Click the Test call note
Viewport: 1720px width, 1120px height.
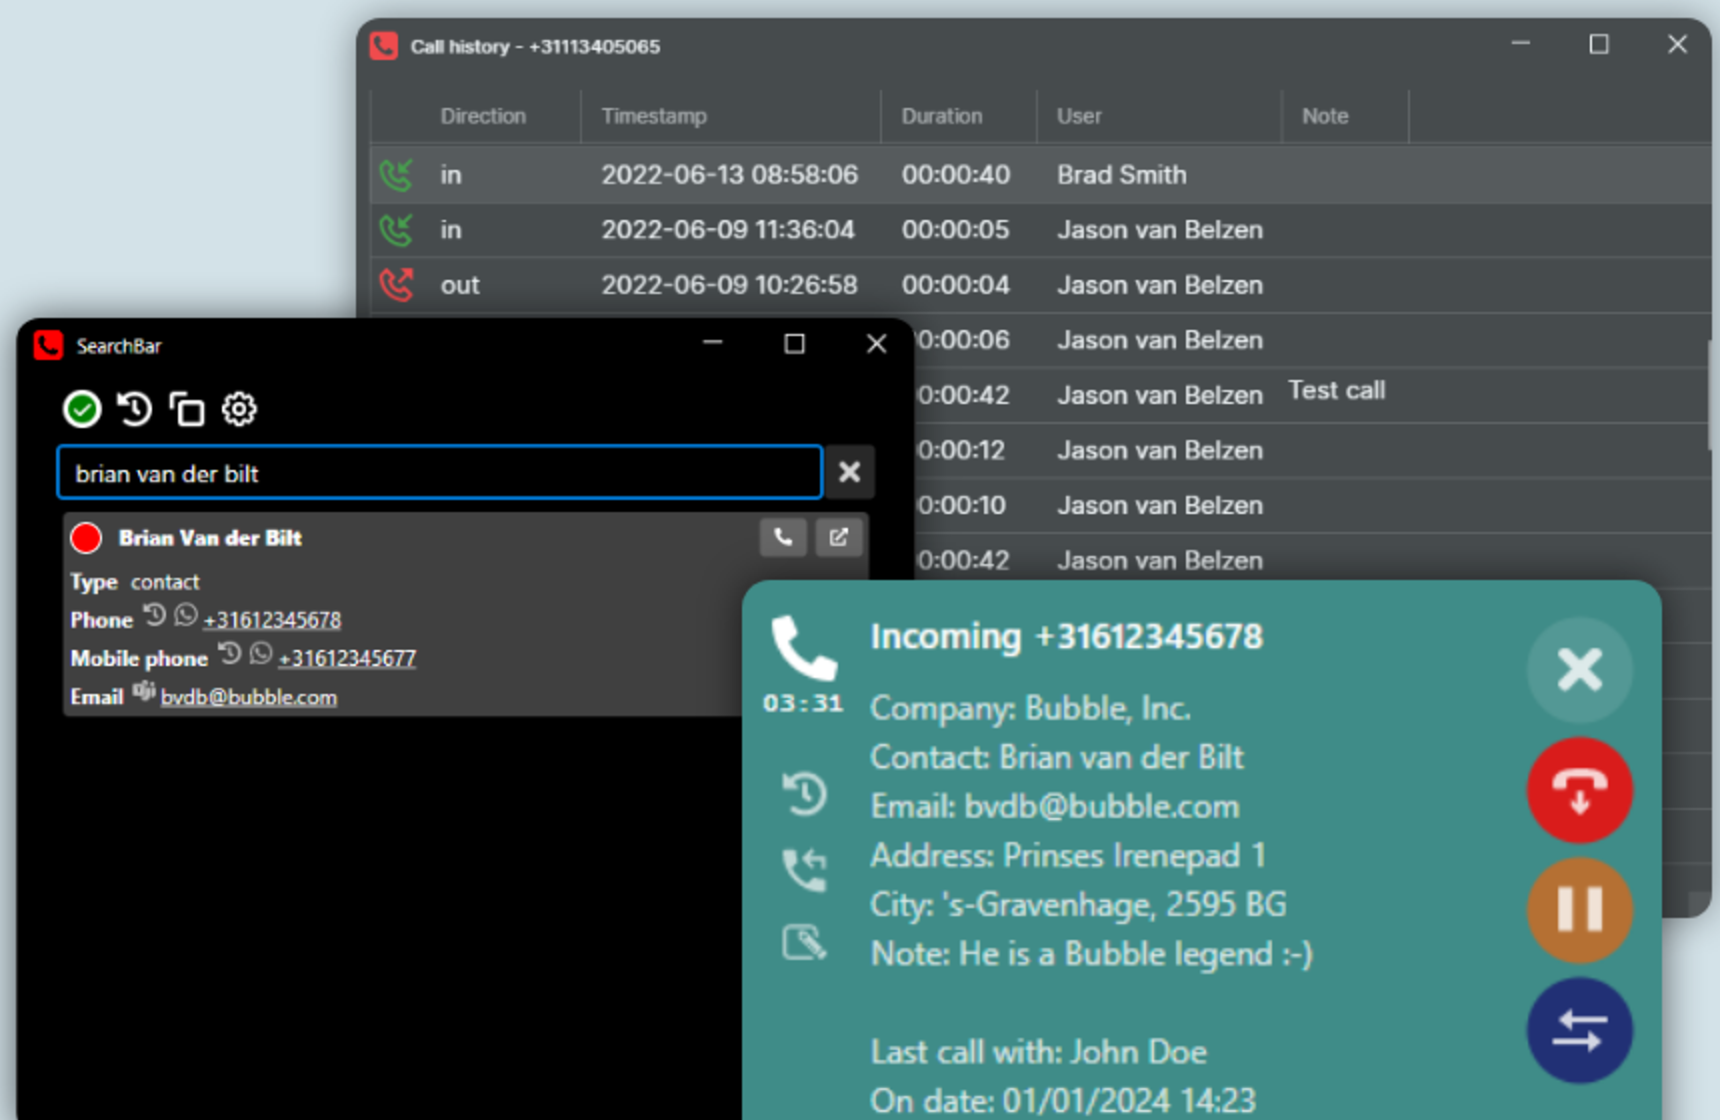(1336, 391)
